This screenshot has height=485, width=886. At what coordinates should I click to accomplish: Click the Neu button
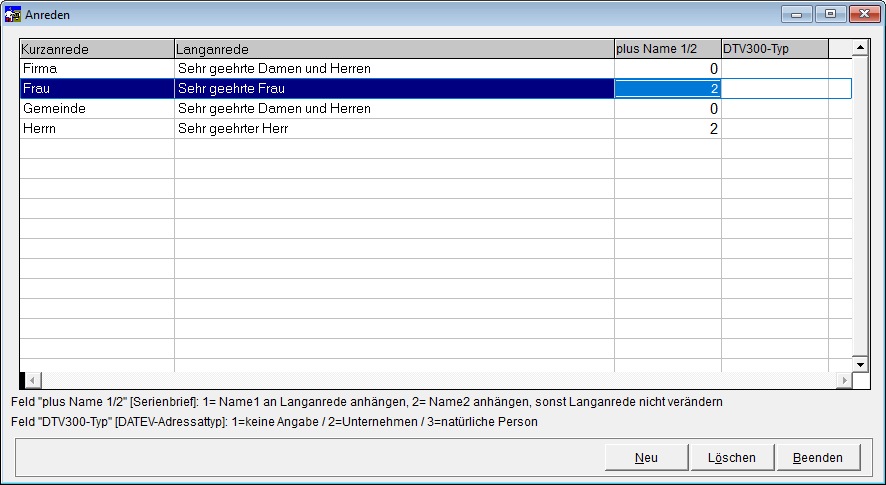point(646,457)
